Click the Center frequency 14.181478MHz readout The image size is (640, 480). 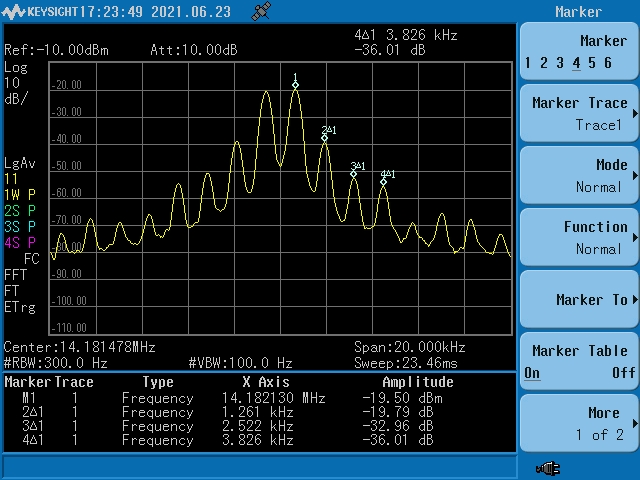(x=80, y=347)
